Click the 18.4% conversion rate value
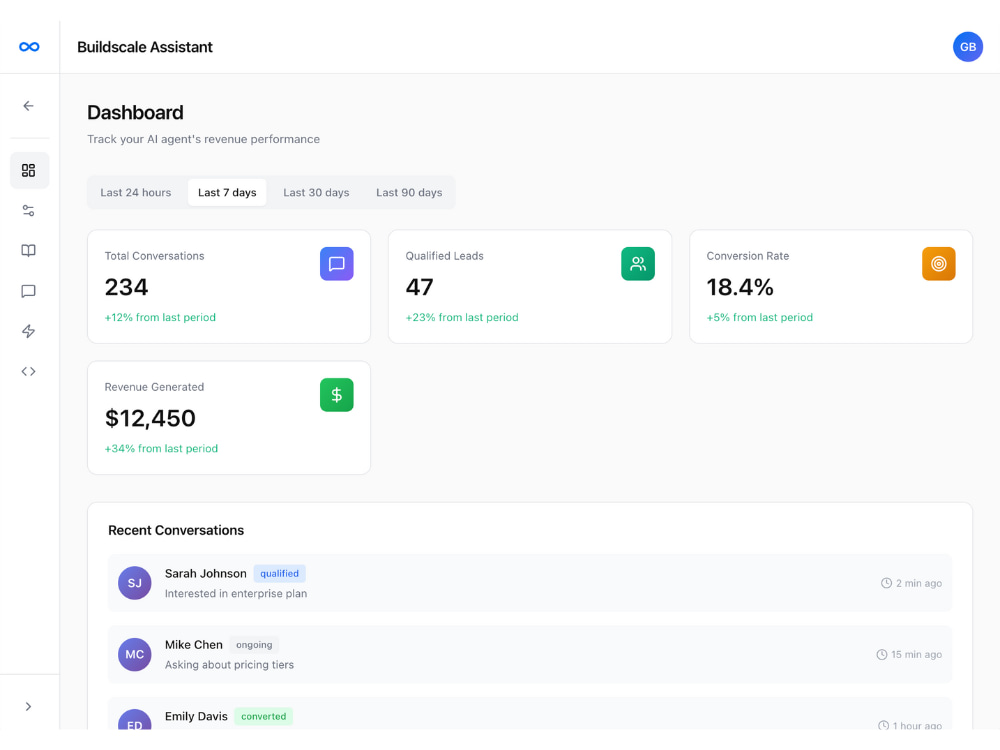 pos(740,287)
